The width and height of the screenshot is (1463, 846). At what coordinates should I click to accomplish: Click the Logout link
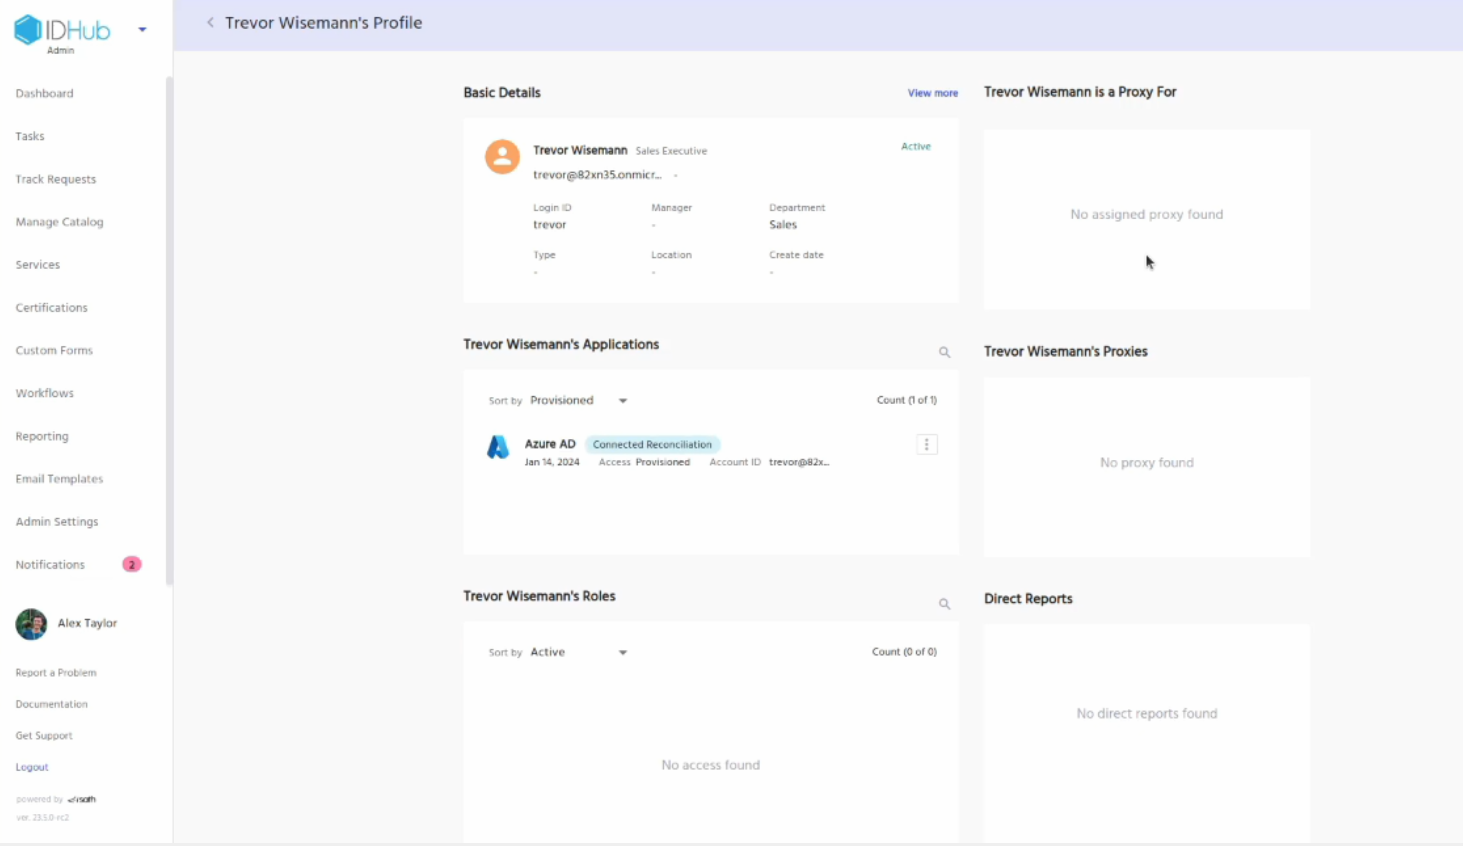[32, 767]
